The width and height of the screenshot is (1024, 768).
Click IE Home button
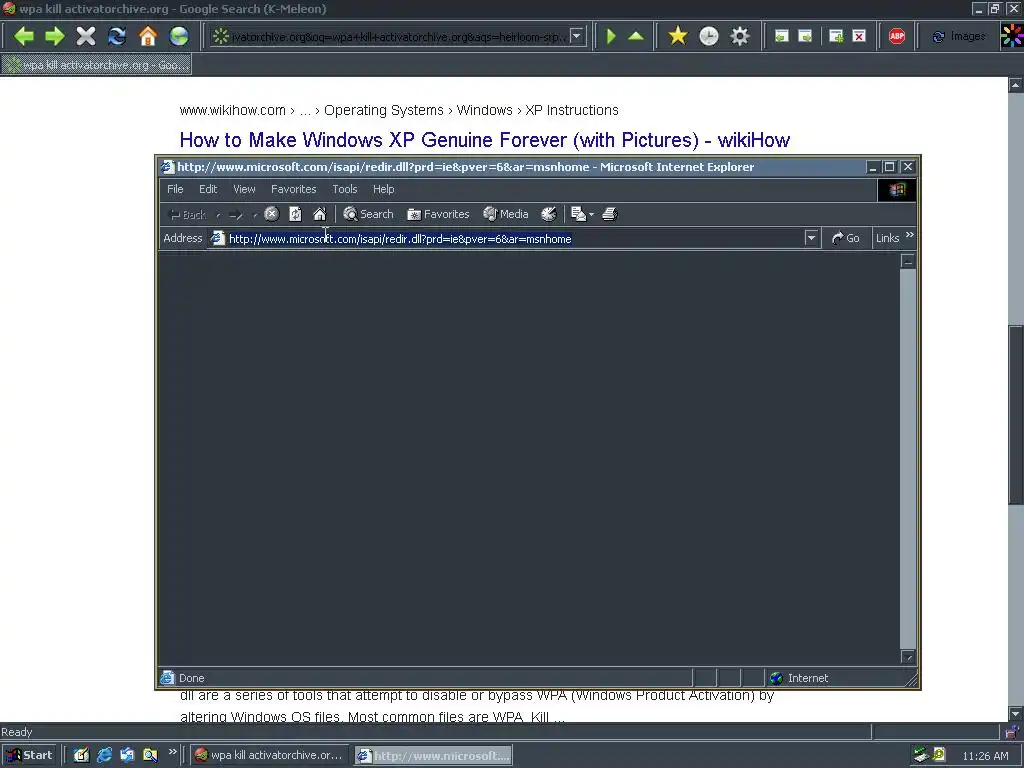319,214
